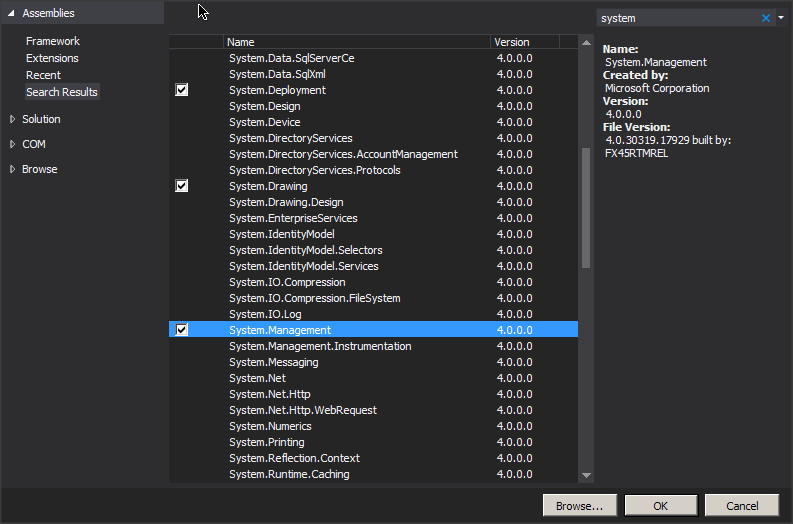Select the System.Net row
The image size is (793, 524).
[x=373, y=378]
